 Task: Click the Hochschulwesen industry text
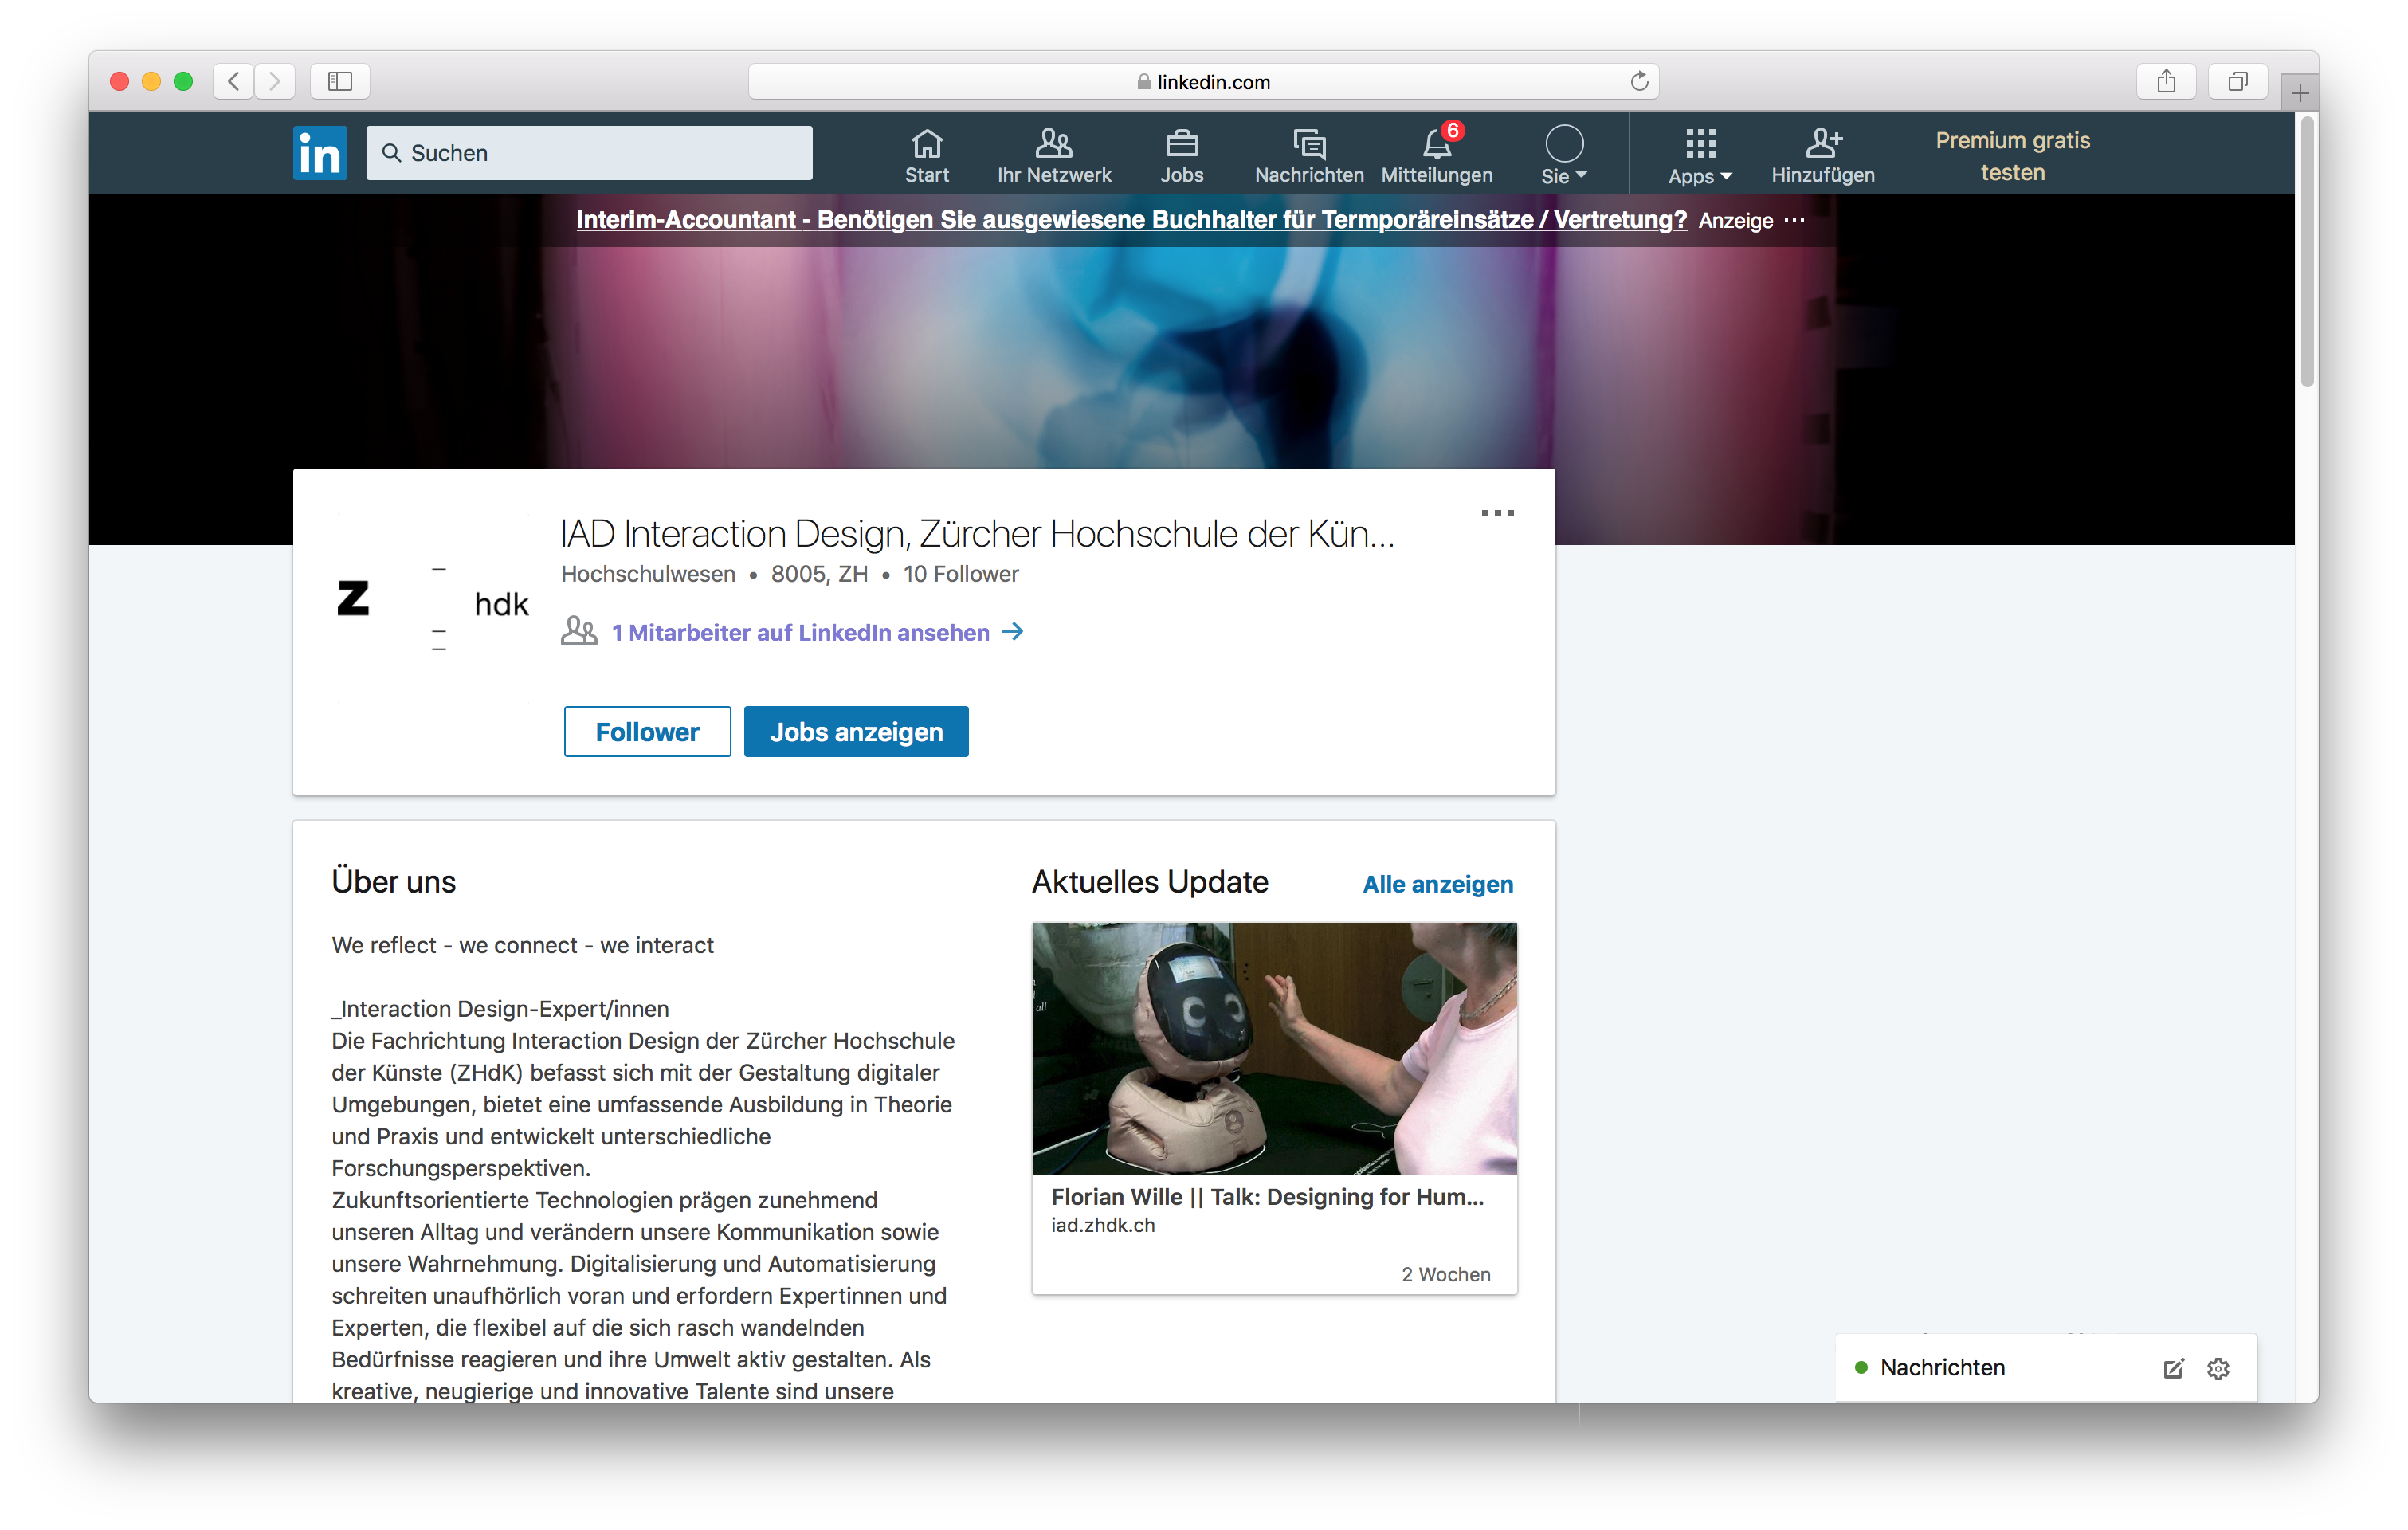tap(648, 574)
